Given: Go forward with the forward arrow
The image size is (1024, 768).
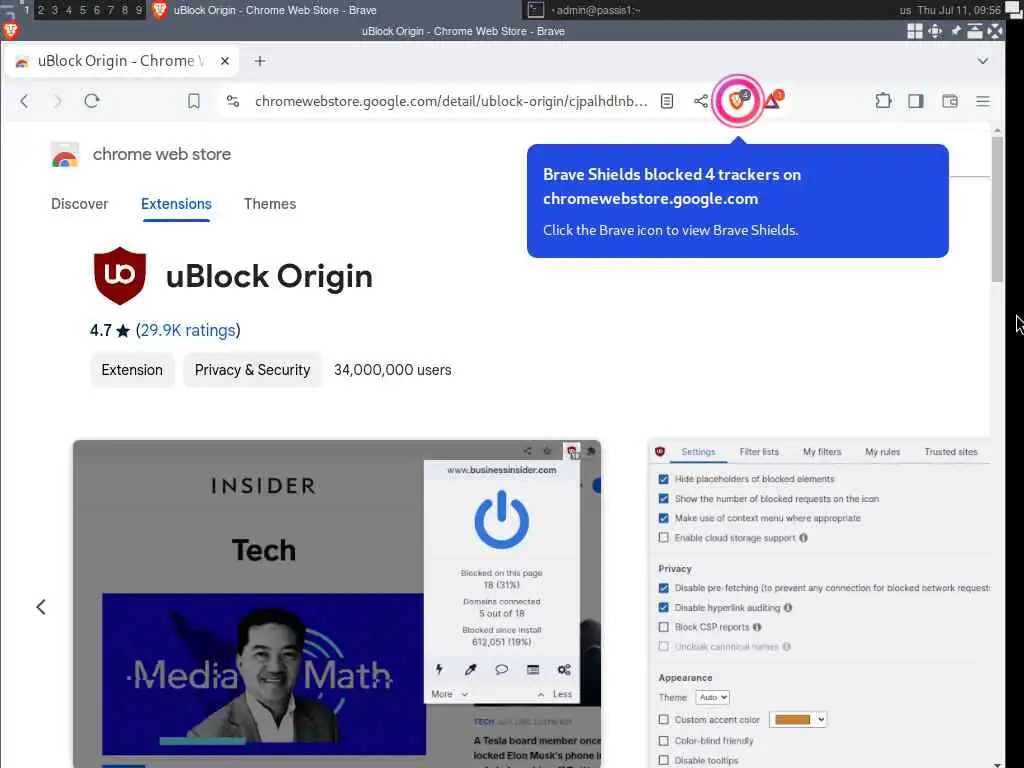Looking at the screenshot, I should pyautogui.click(x=57, y=101).
